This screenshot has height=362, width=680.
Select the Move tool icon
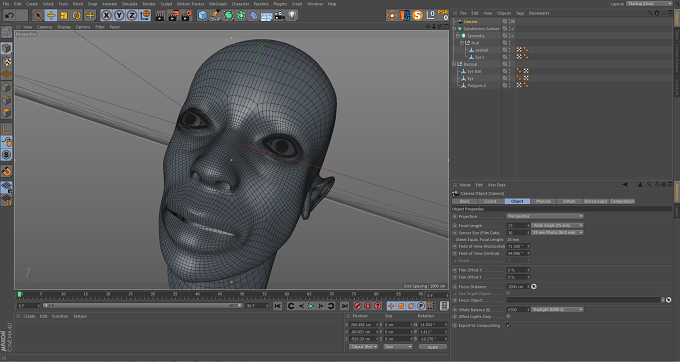(x=51, y=16)
